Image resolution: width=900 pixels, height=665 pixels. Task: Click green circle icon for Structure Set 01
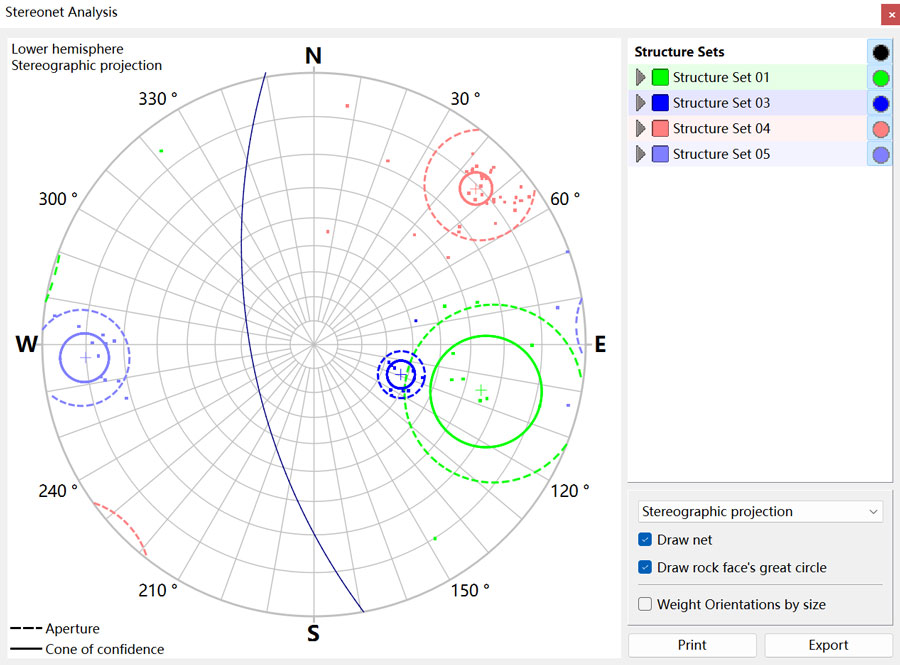[880, 78]
